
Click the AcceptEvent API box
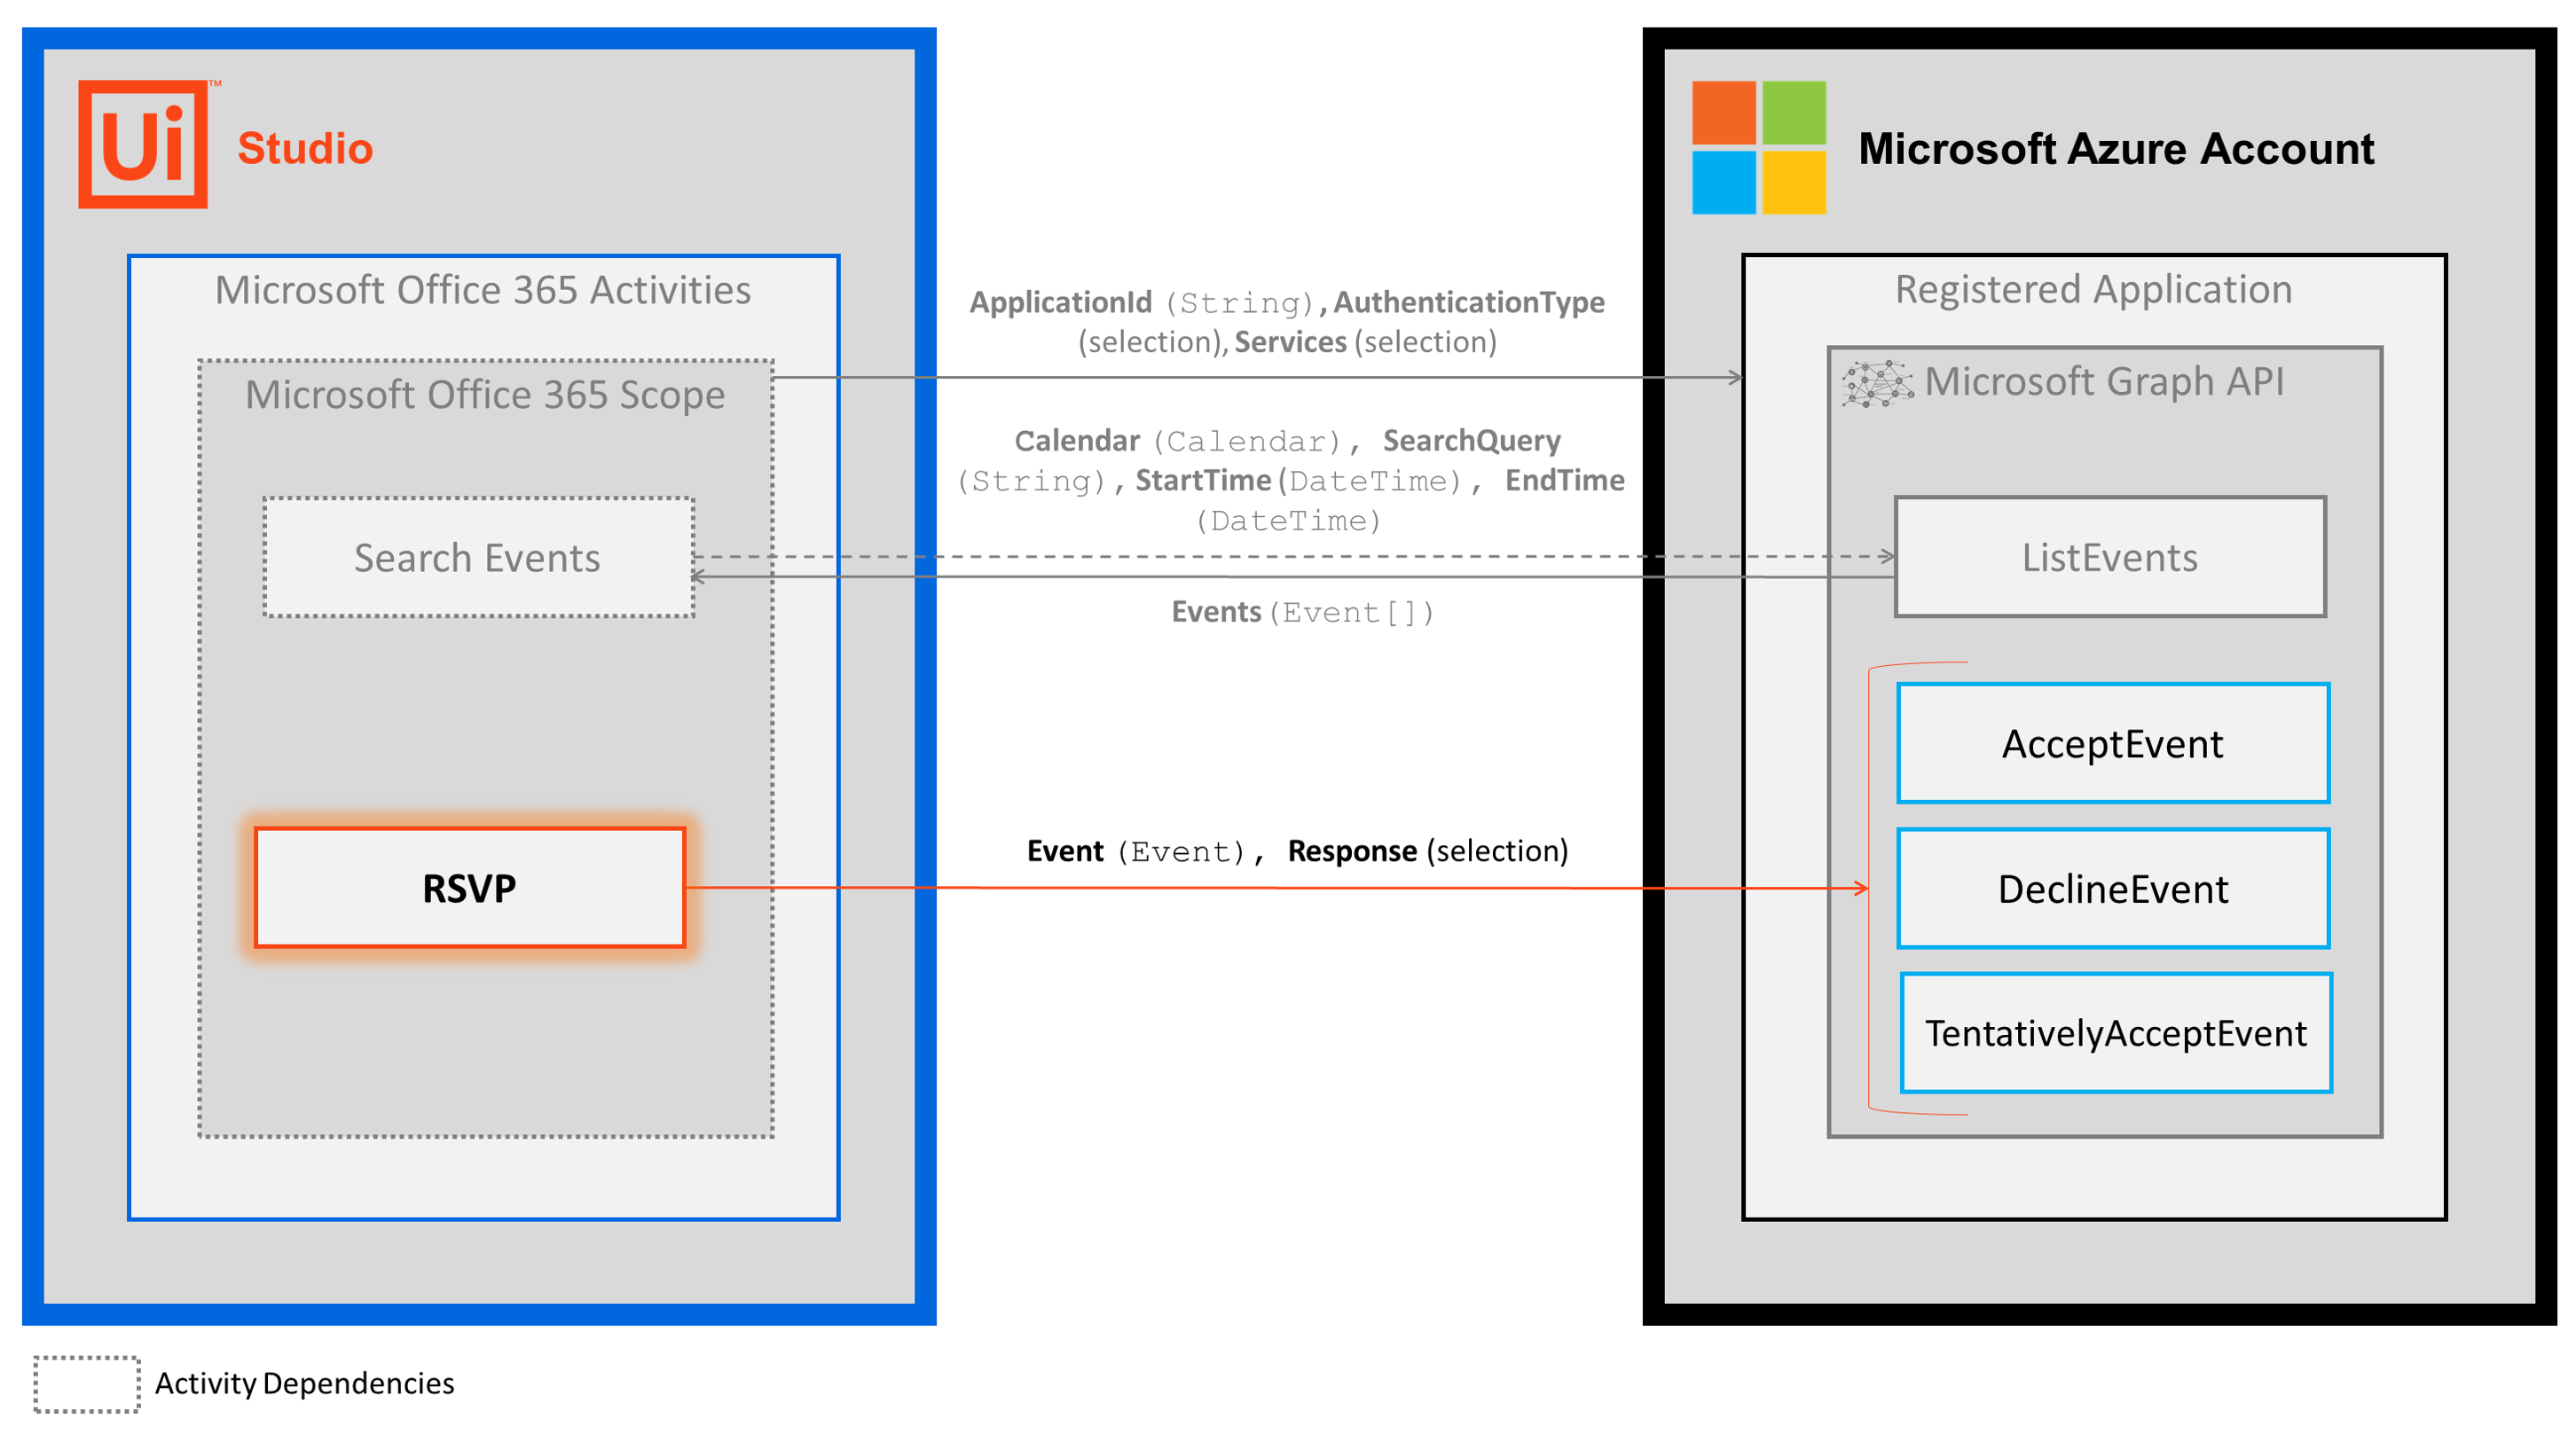click(2112, 744)
